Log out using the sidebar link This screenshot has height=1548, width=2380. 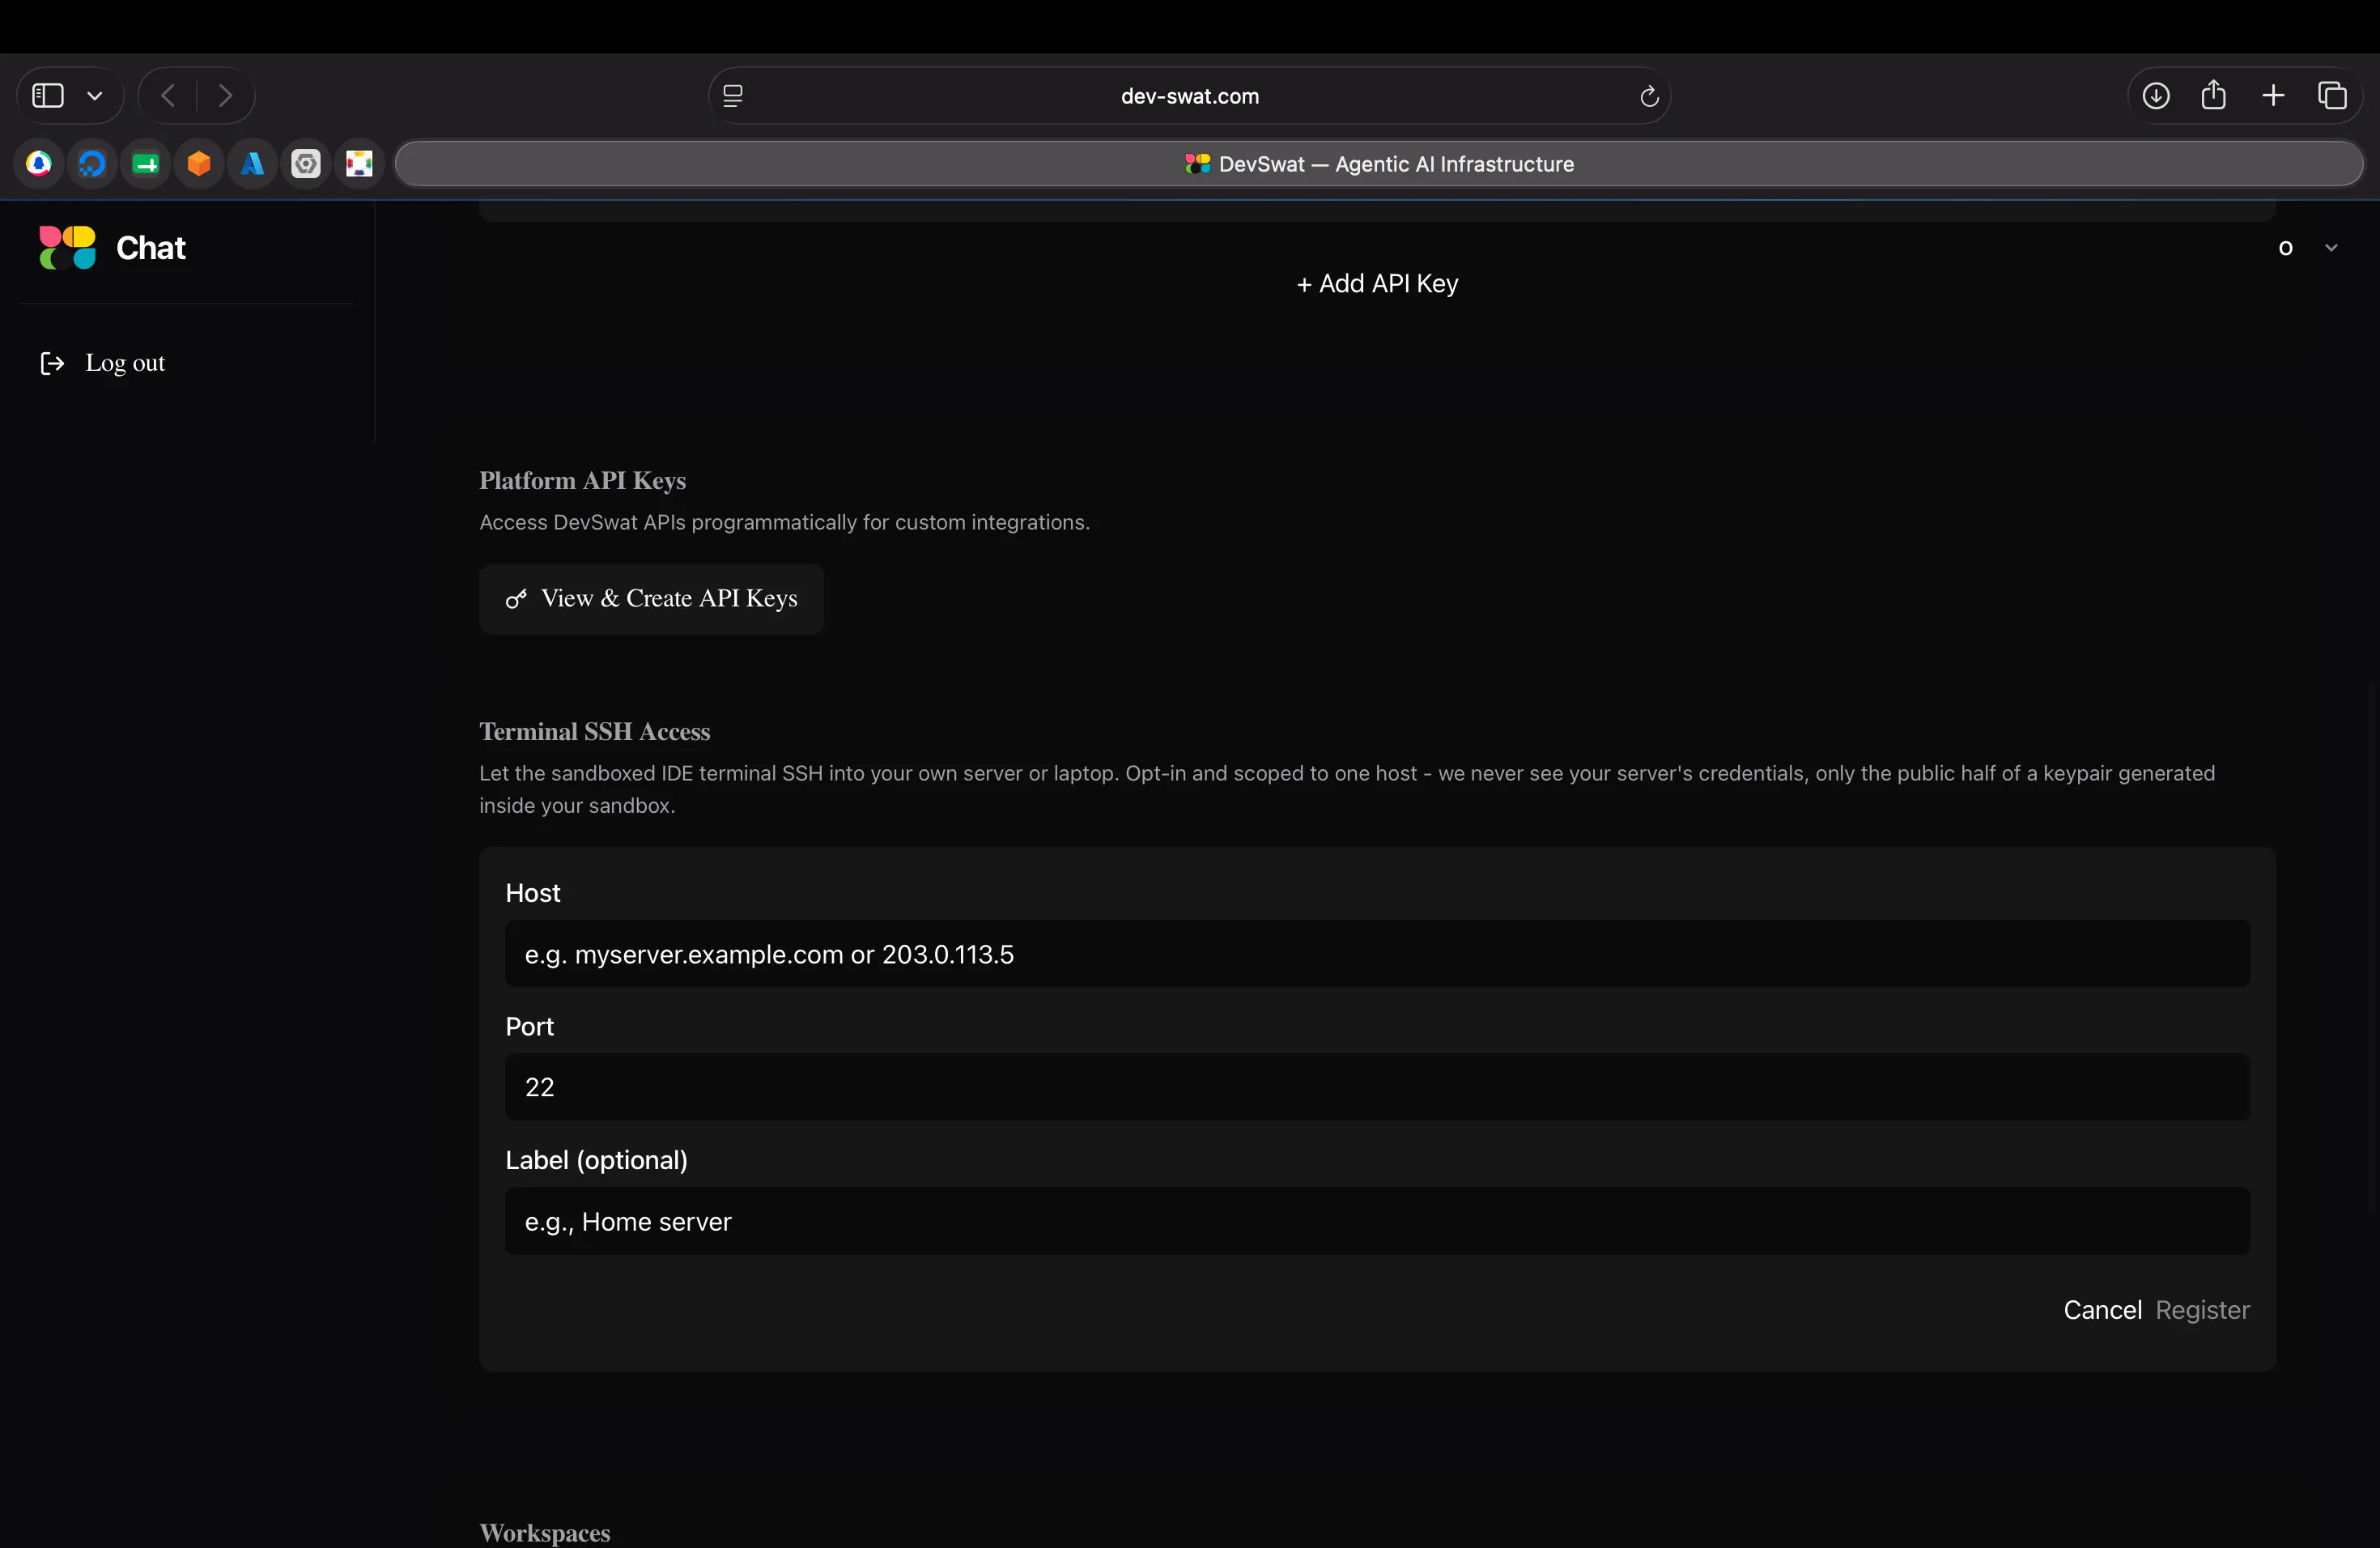click(x=125, y=363)
